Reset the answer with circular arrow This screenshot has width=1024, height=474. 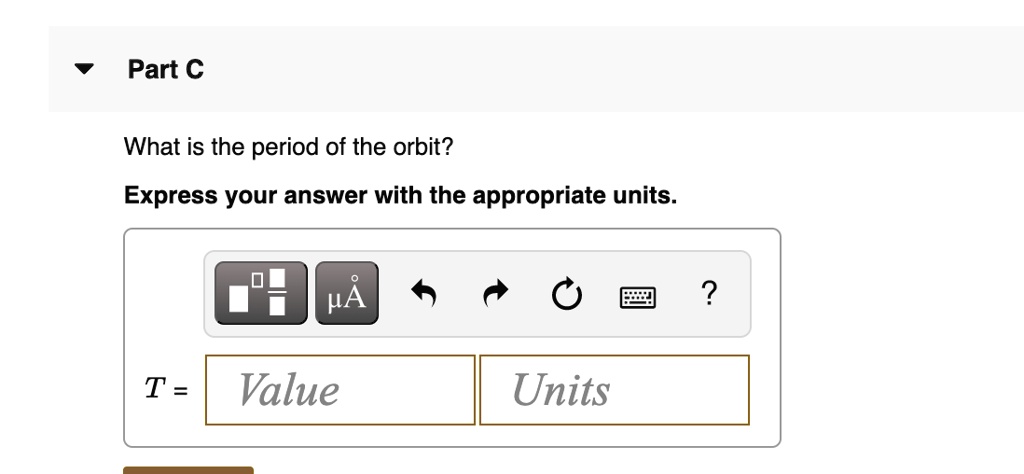566,294
